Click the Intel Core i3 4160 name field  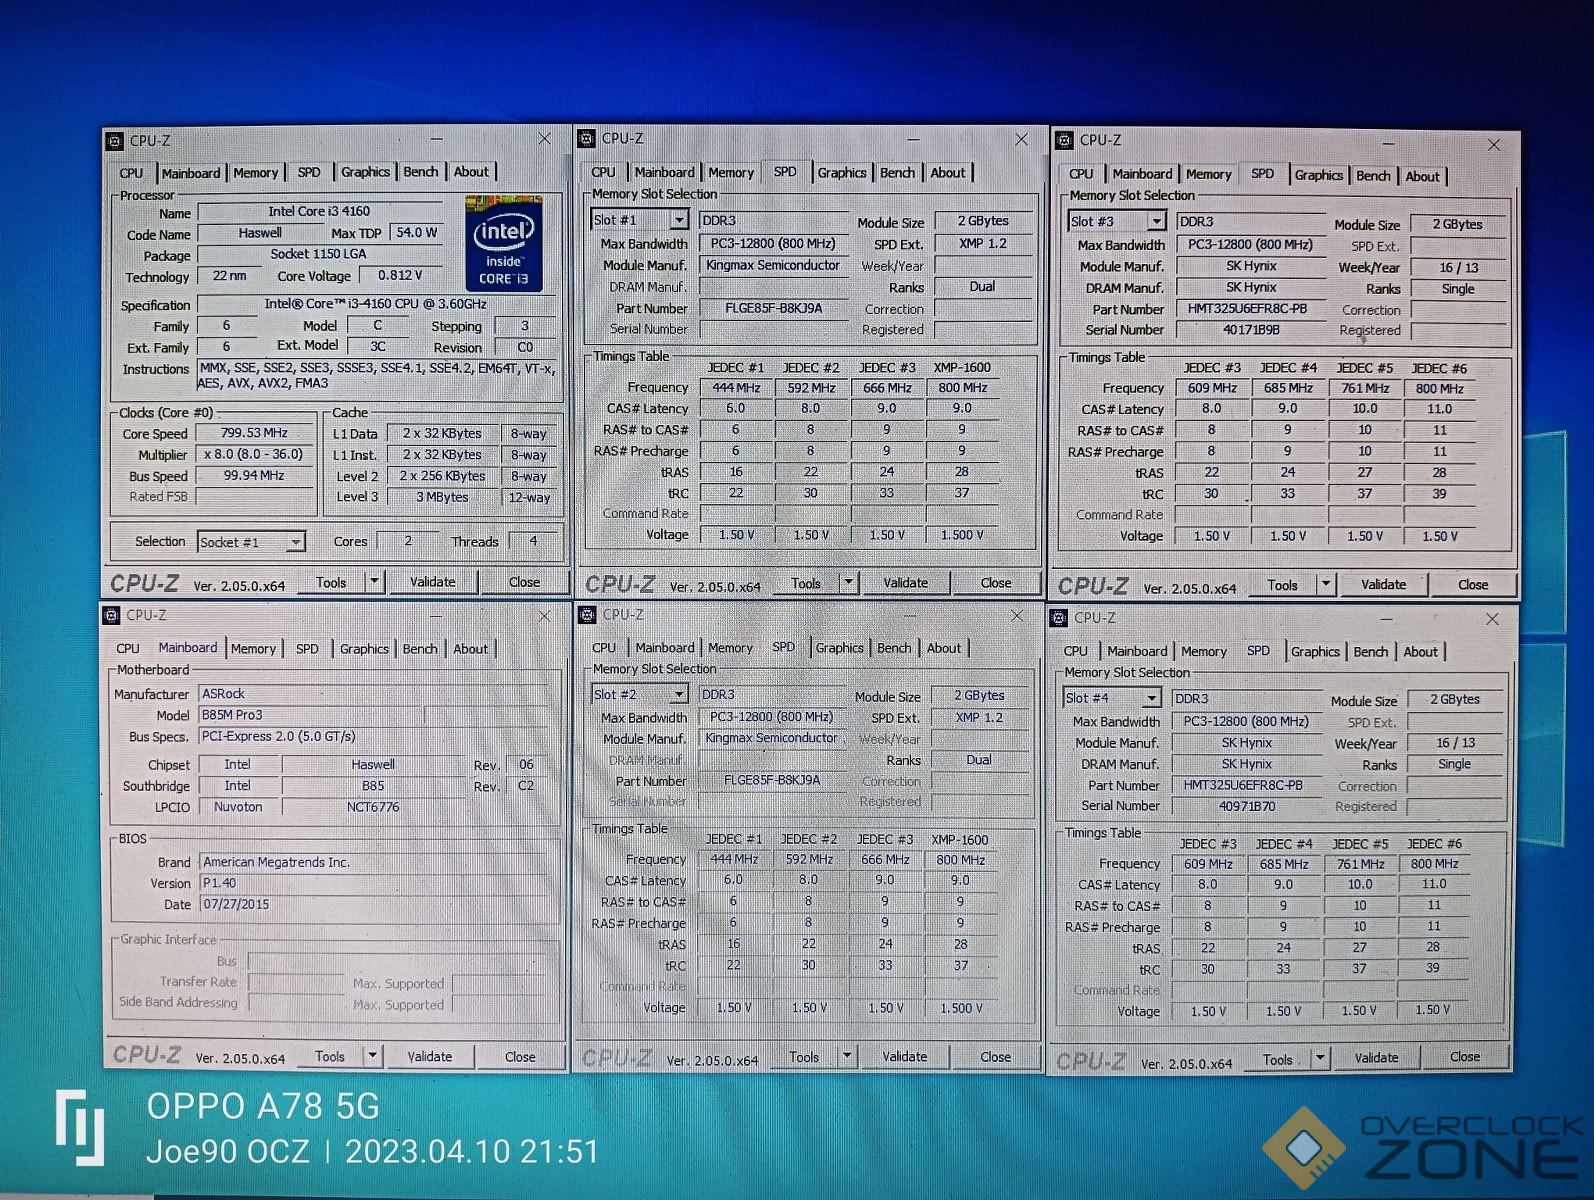pyautogui.click(x=319, y=212)
